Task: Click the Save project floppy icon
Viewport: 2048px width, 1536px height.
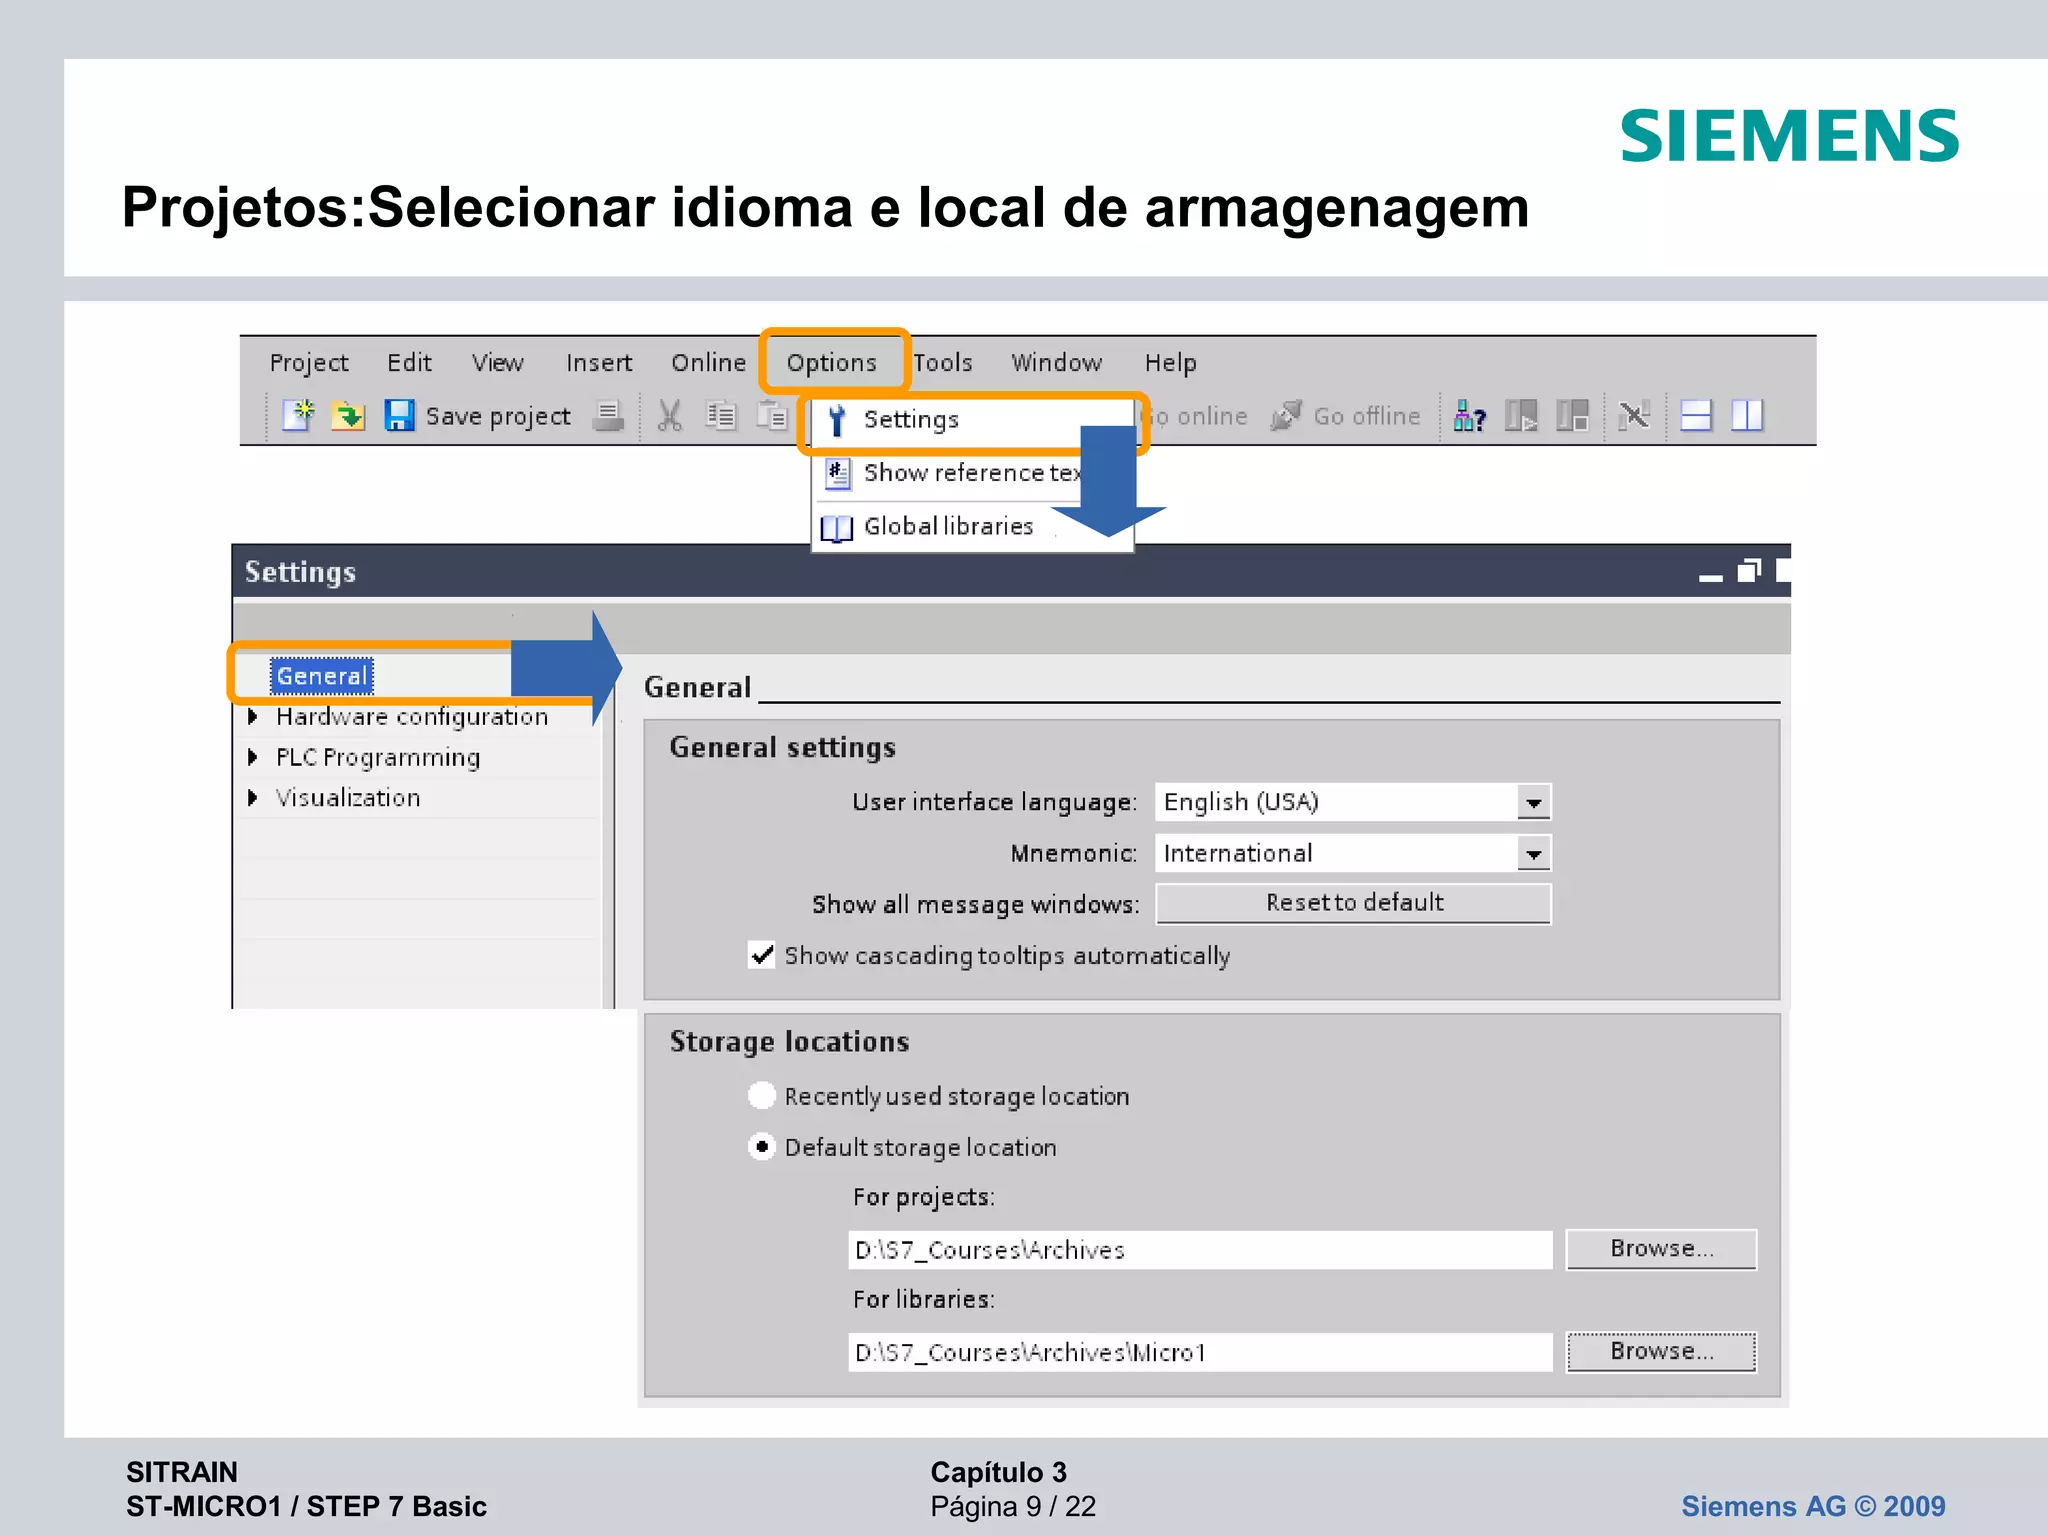Action: tap(399, 415)
